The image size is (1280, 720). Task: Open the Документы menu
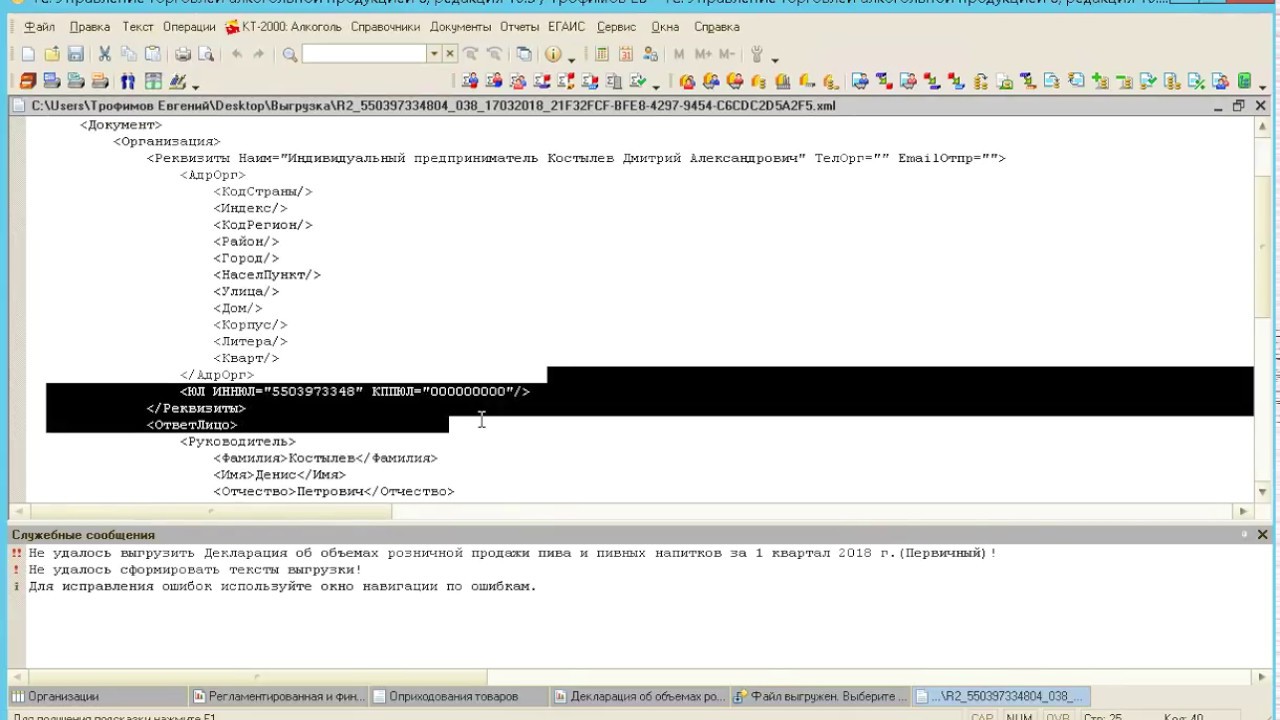(x=461, y=27)
